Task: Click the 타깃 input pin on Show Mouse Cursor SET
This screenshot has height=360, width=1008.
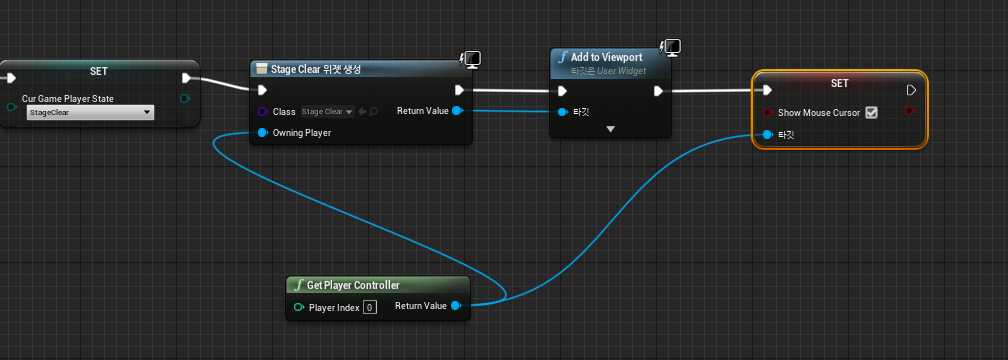Action: coord(767,134)
